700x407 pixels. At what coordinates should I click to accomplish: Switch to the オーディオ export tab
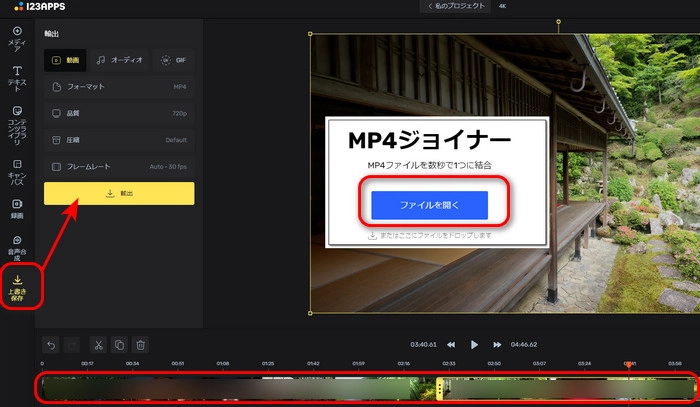click(119, 60)
